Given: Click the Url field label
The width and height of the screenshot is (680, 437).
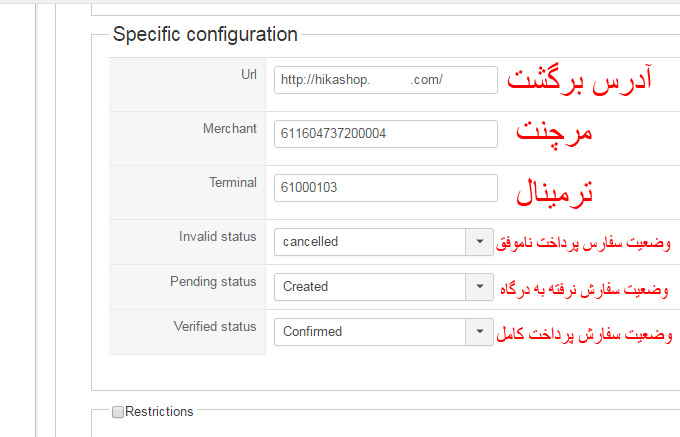Looking at the screenshot, I should click(x=247, y=74).
